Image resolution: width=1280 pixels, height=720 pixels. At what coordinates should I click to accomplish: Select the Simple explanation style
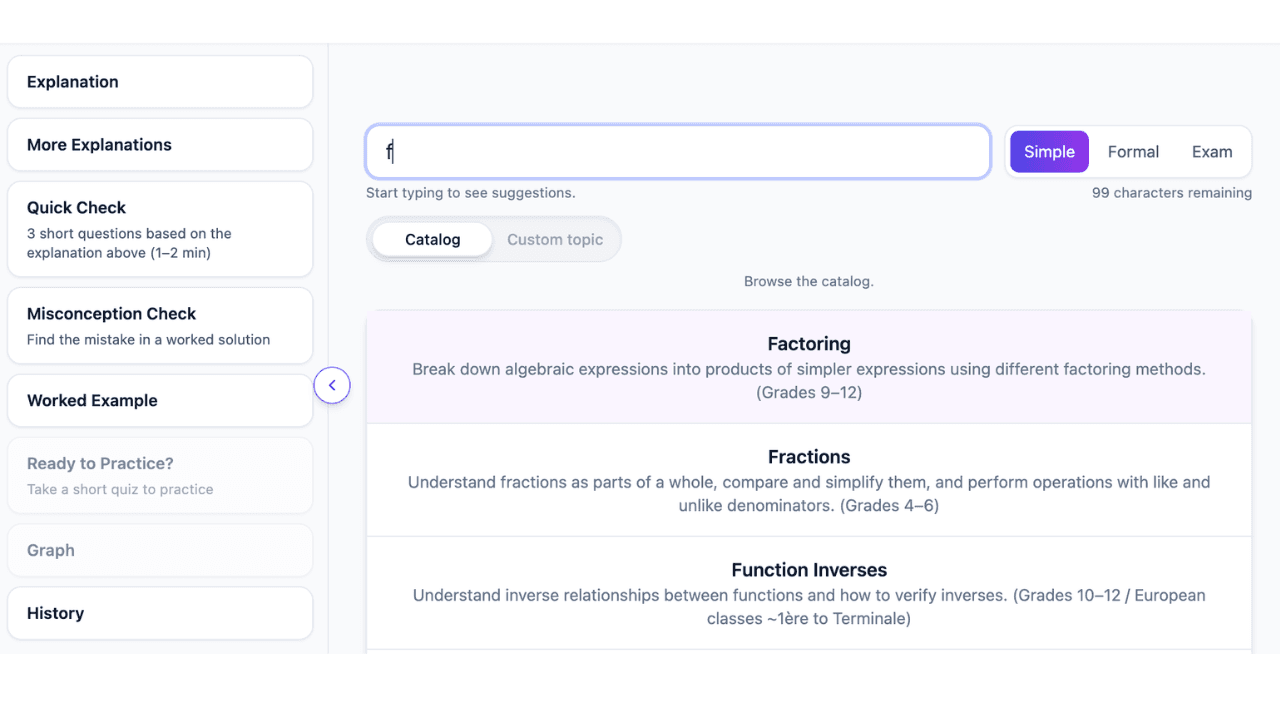pyautogui.click(x=1049, y=152)
